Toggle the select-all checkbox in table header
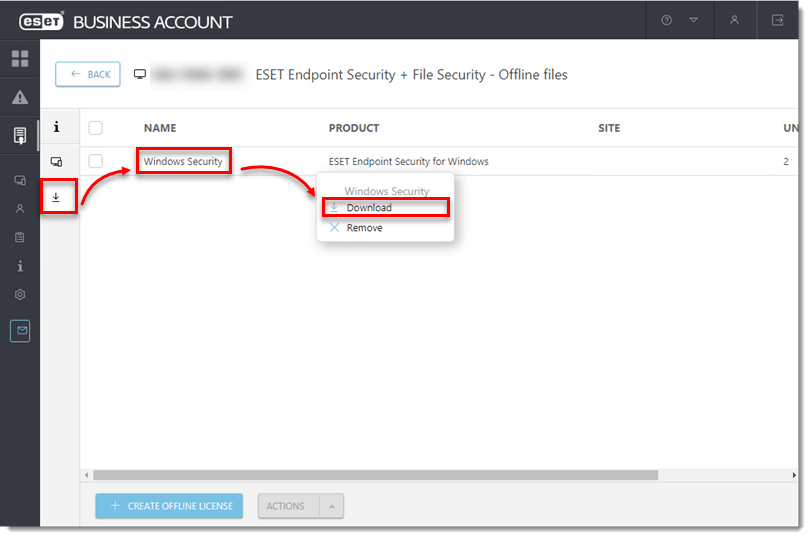 [96, 128]
